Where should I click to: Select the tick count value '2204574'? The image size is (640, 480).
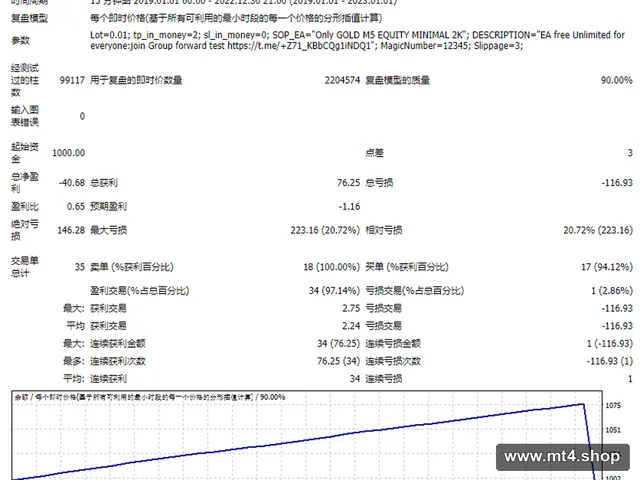[342, 80]
